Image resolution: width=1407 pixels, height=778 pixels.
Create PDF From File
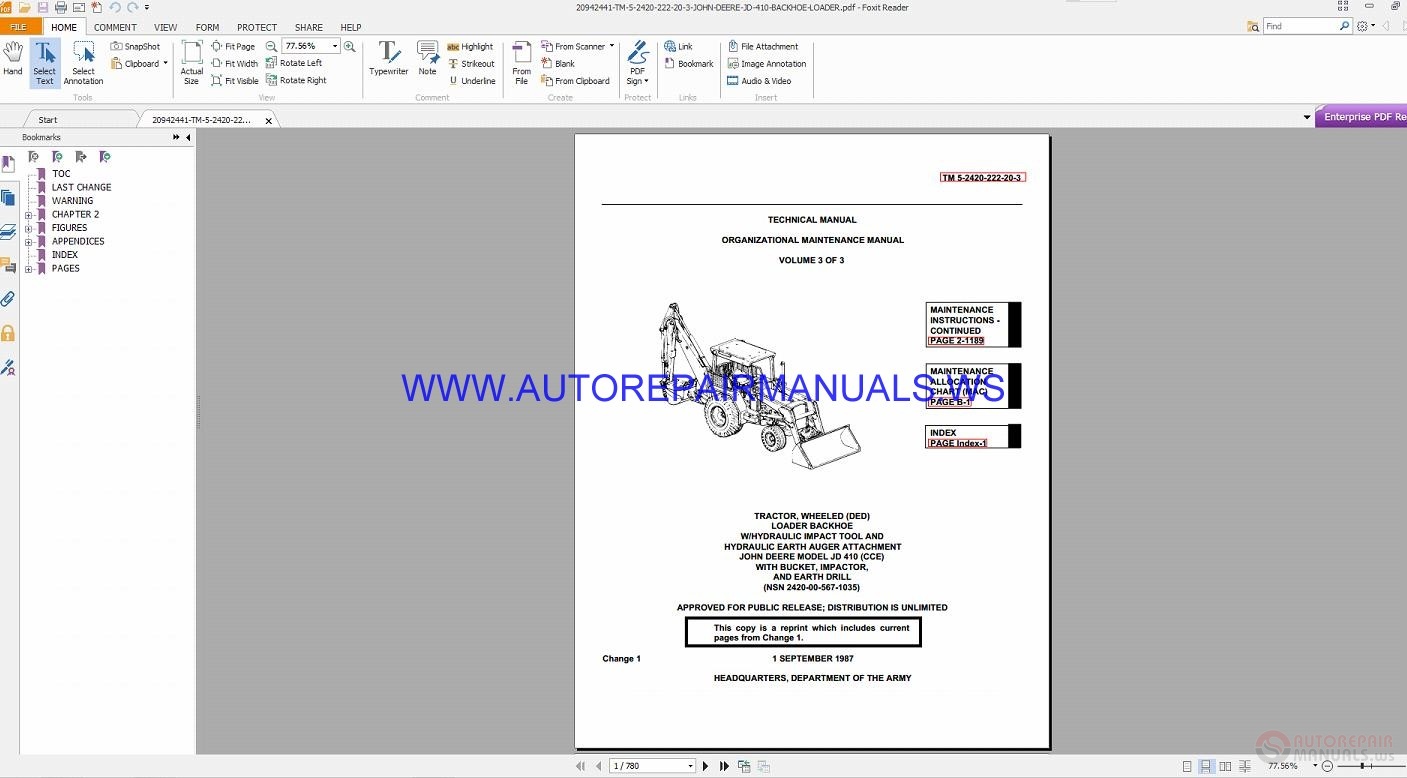(521, 63)
